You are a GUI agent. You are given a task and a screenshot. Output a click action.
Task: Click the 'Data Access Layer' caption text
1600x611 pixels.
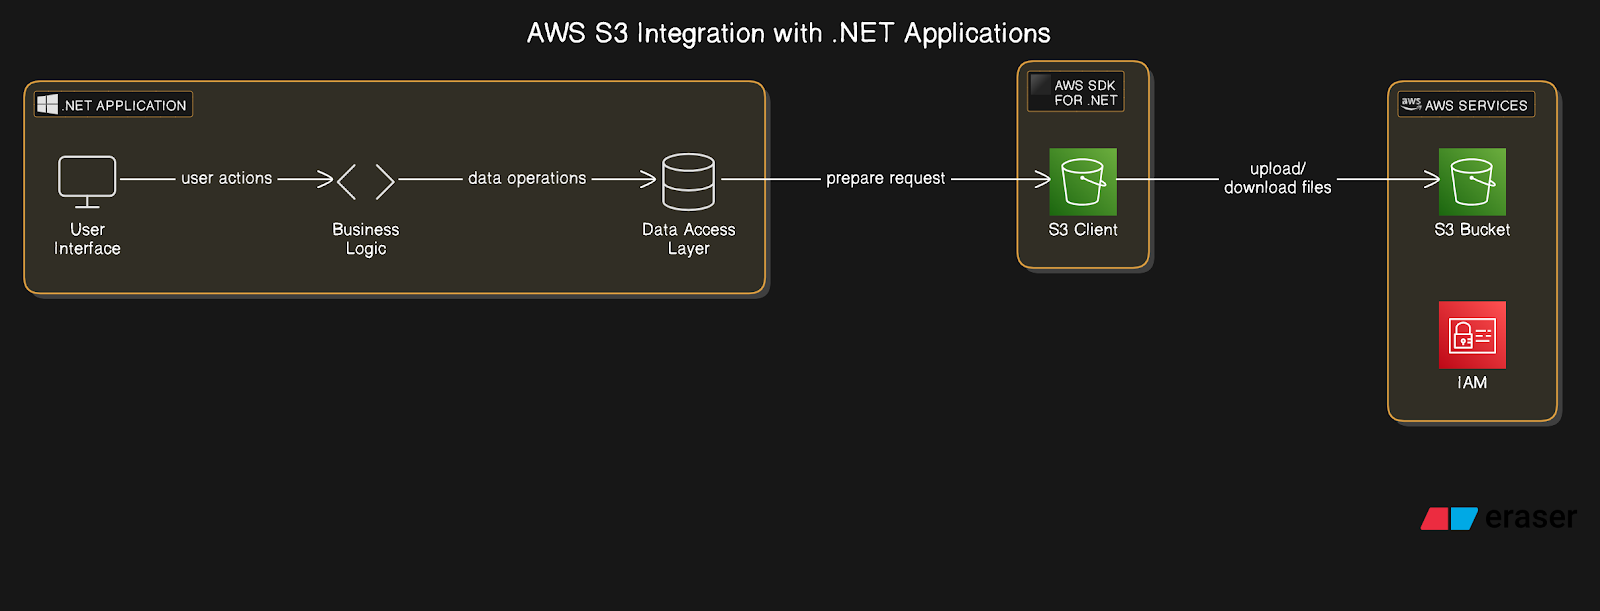[x=689, y=239]
